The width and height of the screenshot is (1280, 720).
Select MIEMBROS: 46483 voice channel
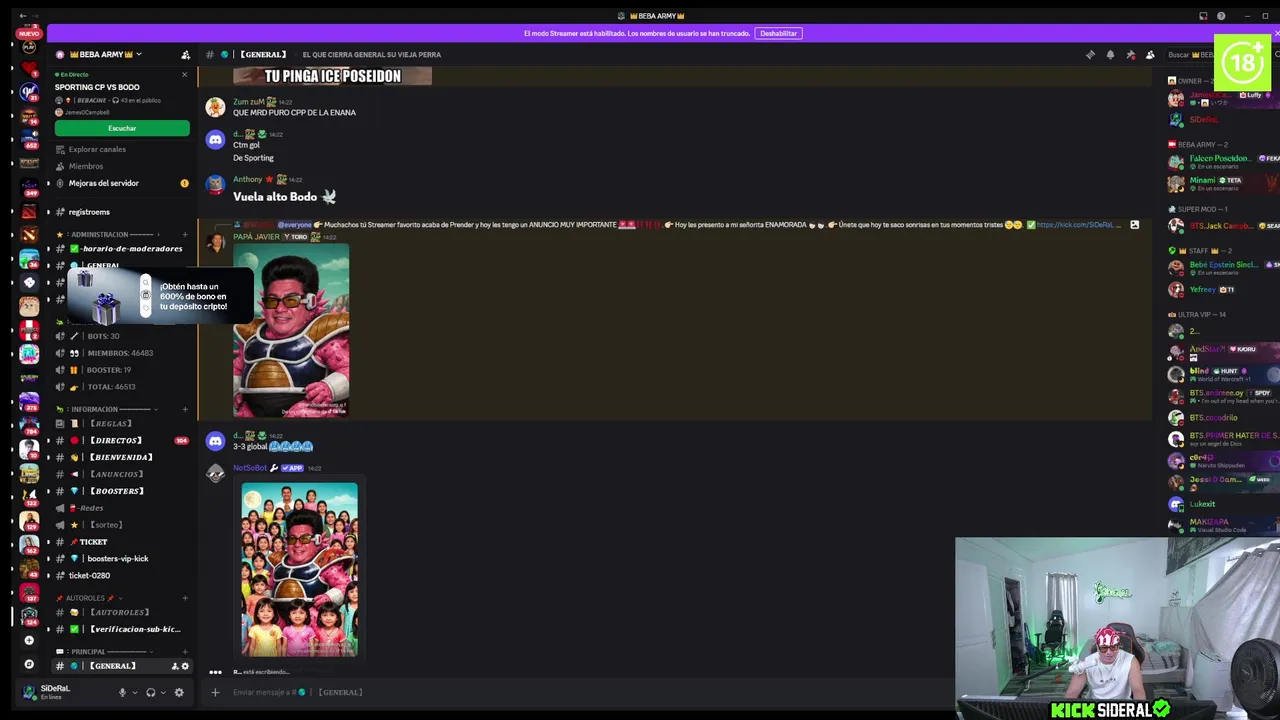pyautogui.click(x=120, y=353)
